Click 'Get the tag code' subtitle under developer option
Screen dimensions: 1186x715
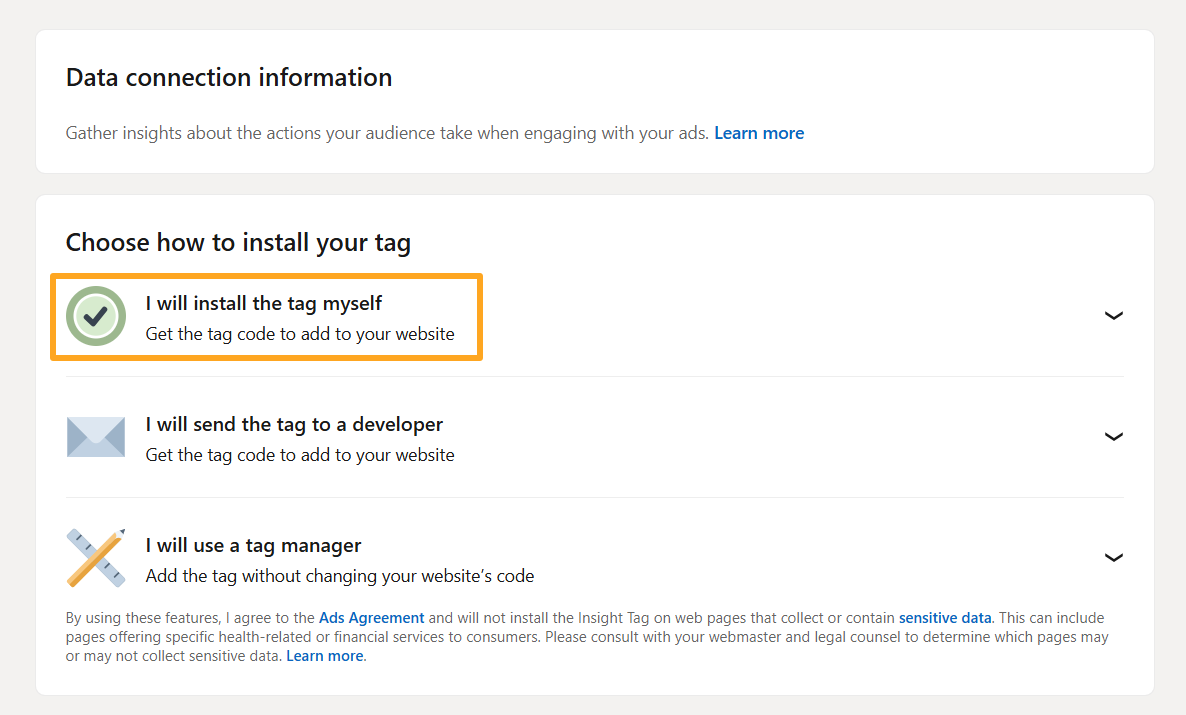point(300,455)
